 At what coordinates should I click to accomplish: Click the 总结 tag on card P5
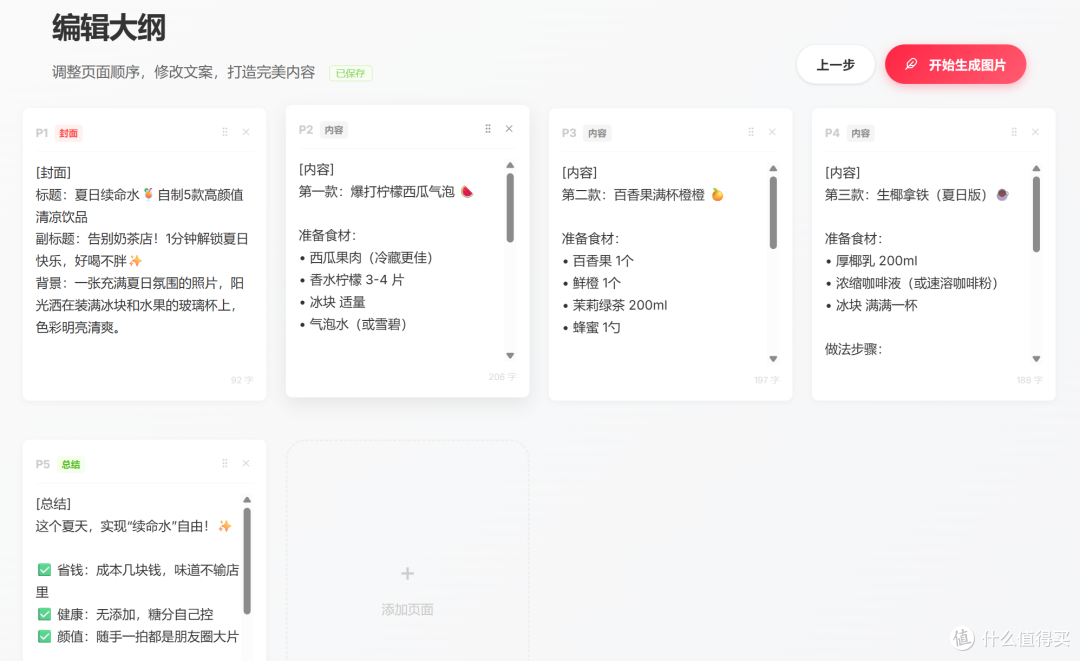coord(70,464)
